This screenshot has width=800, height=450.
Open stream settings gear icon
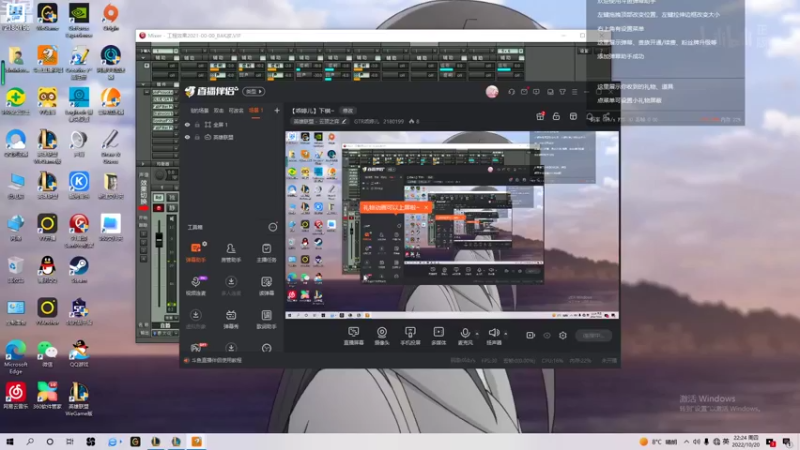click(x=563, y=335)
